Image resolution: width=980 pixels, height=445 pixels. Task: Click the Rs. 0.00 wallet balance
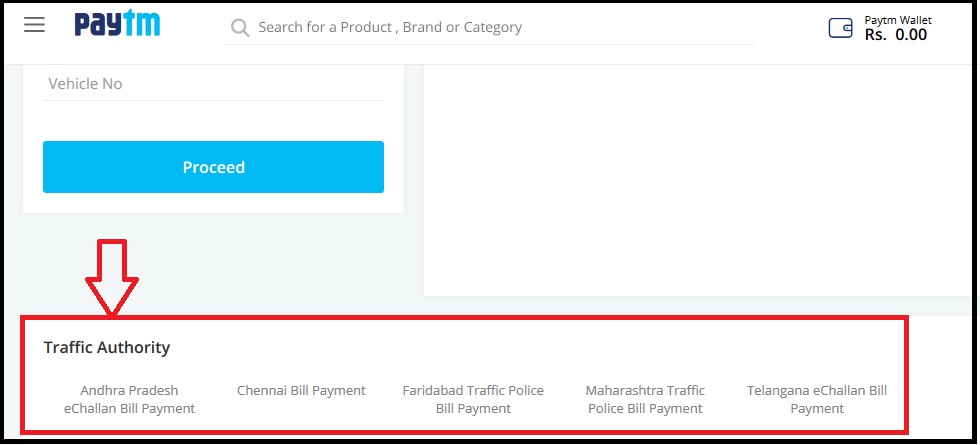896,35
